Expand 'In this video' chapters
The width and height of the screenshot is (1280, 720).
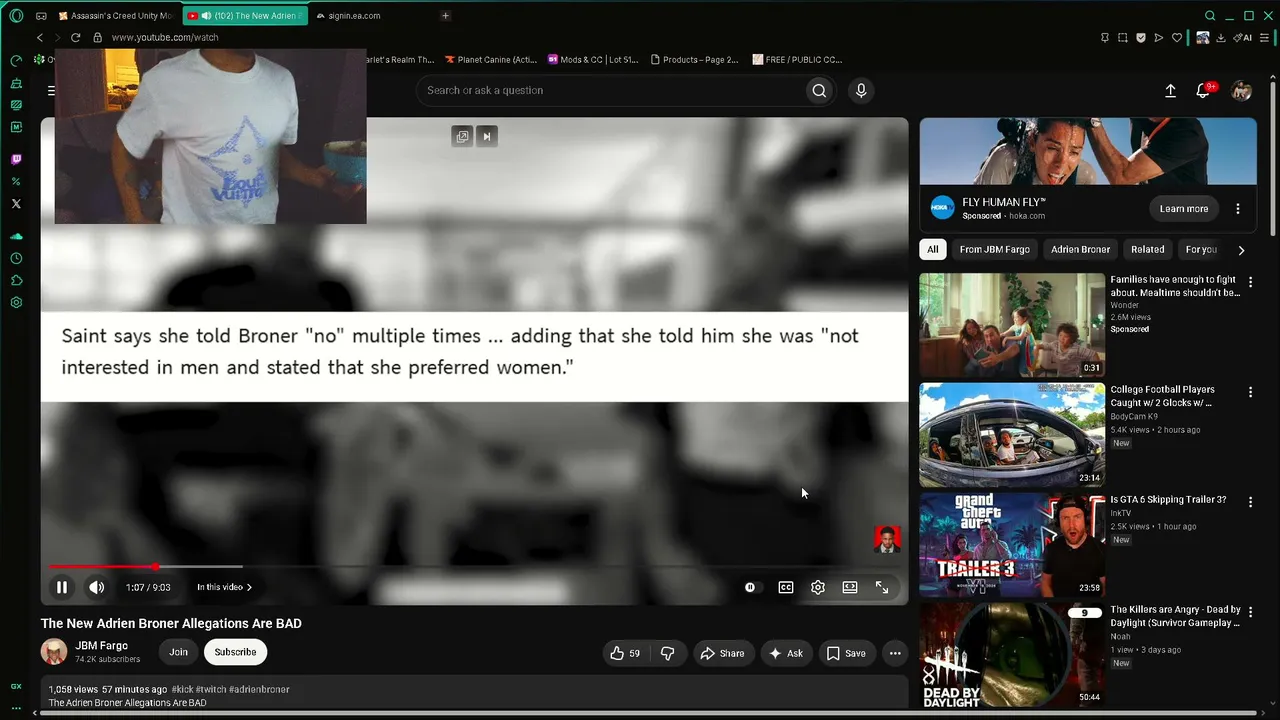pyautogui.click(x=225, y=587)
